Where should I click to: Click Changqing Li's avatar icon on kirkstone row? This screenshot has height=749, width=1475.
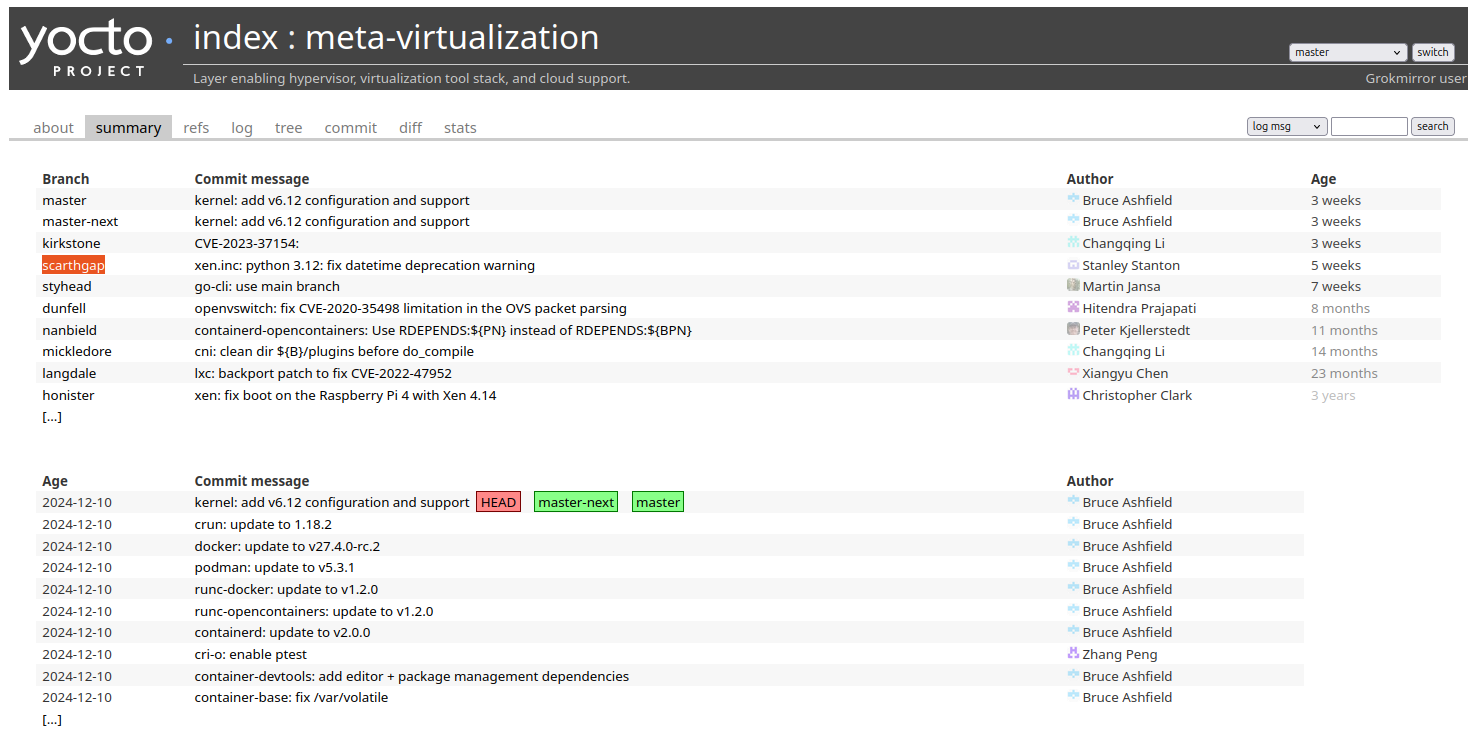click(1072, 243)
